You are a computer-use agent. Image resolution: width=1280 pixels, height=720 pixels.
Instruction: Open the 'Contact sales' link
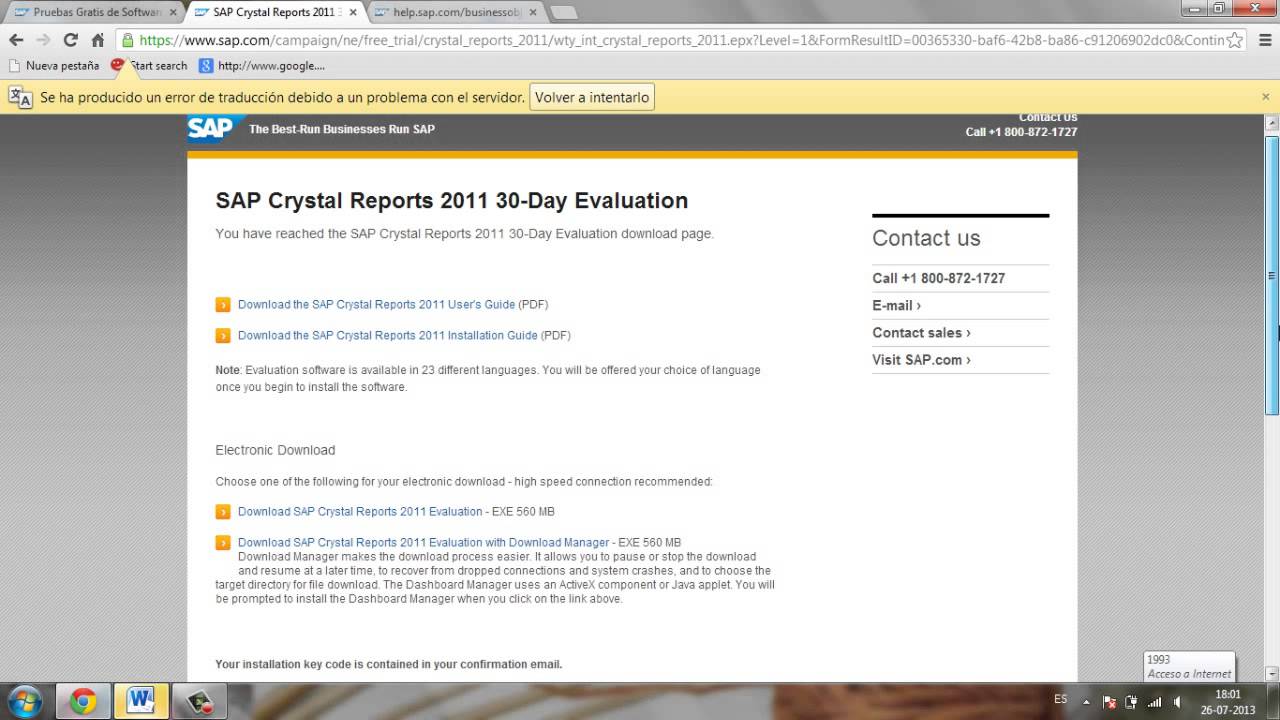point(921,332)
